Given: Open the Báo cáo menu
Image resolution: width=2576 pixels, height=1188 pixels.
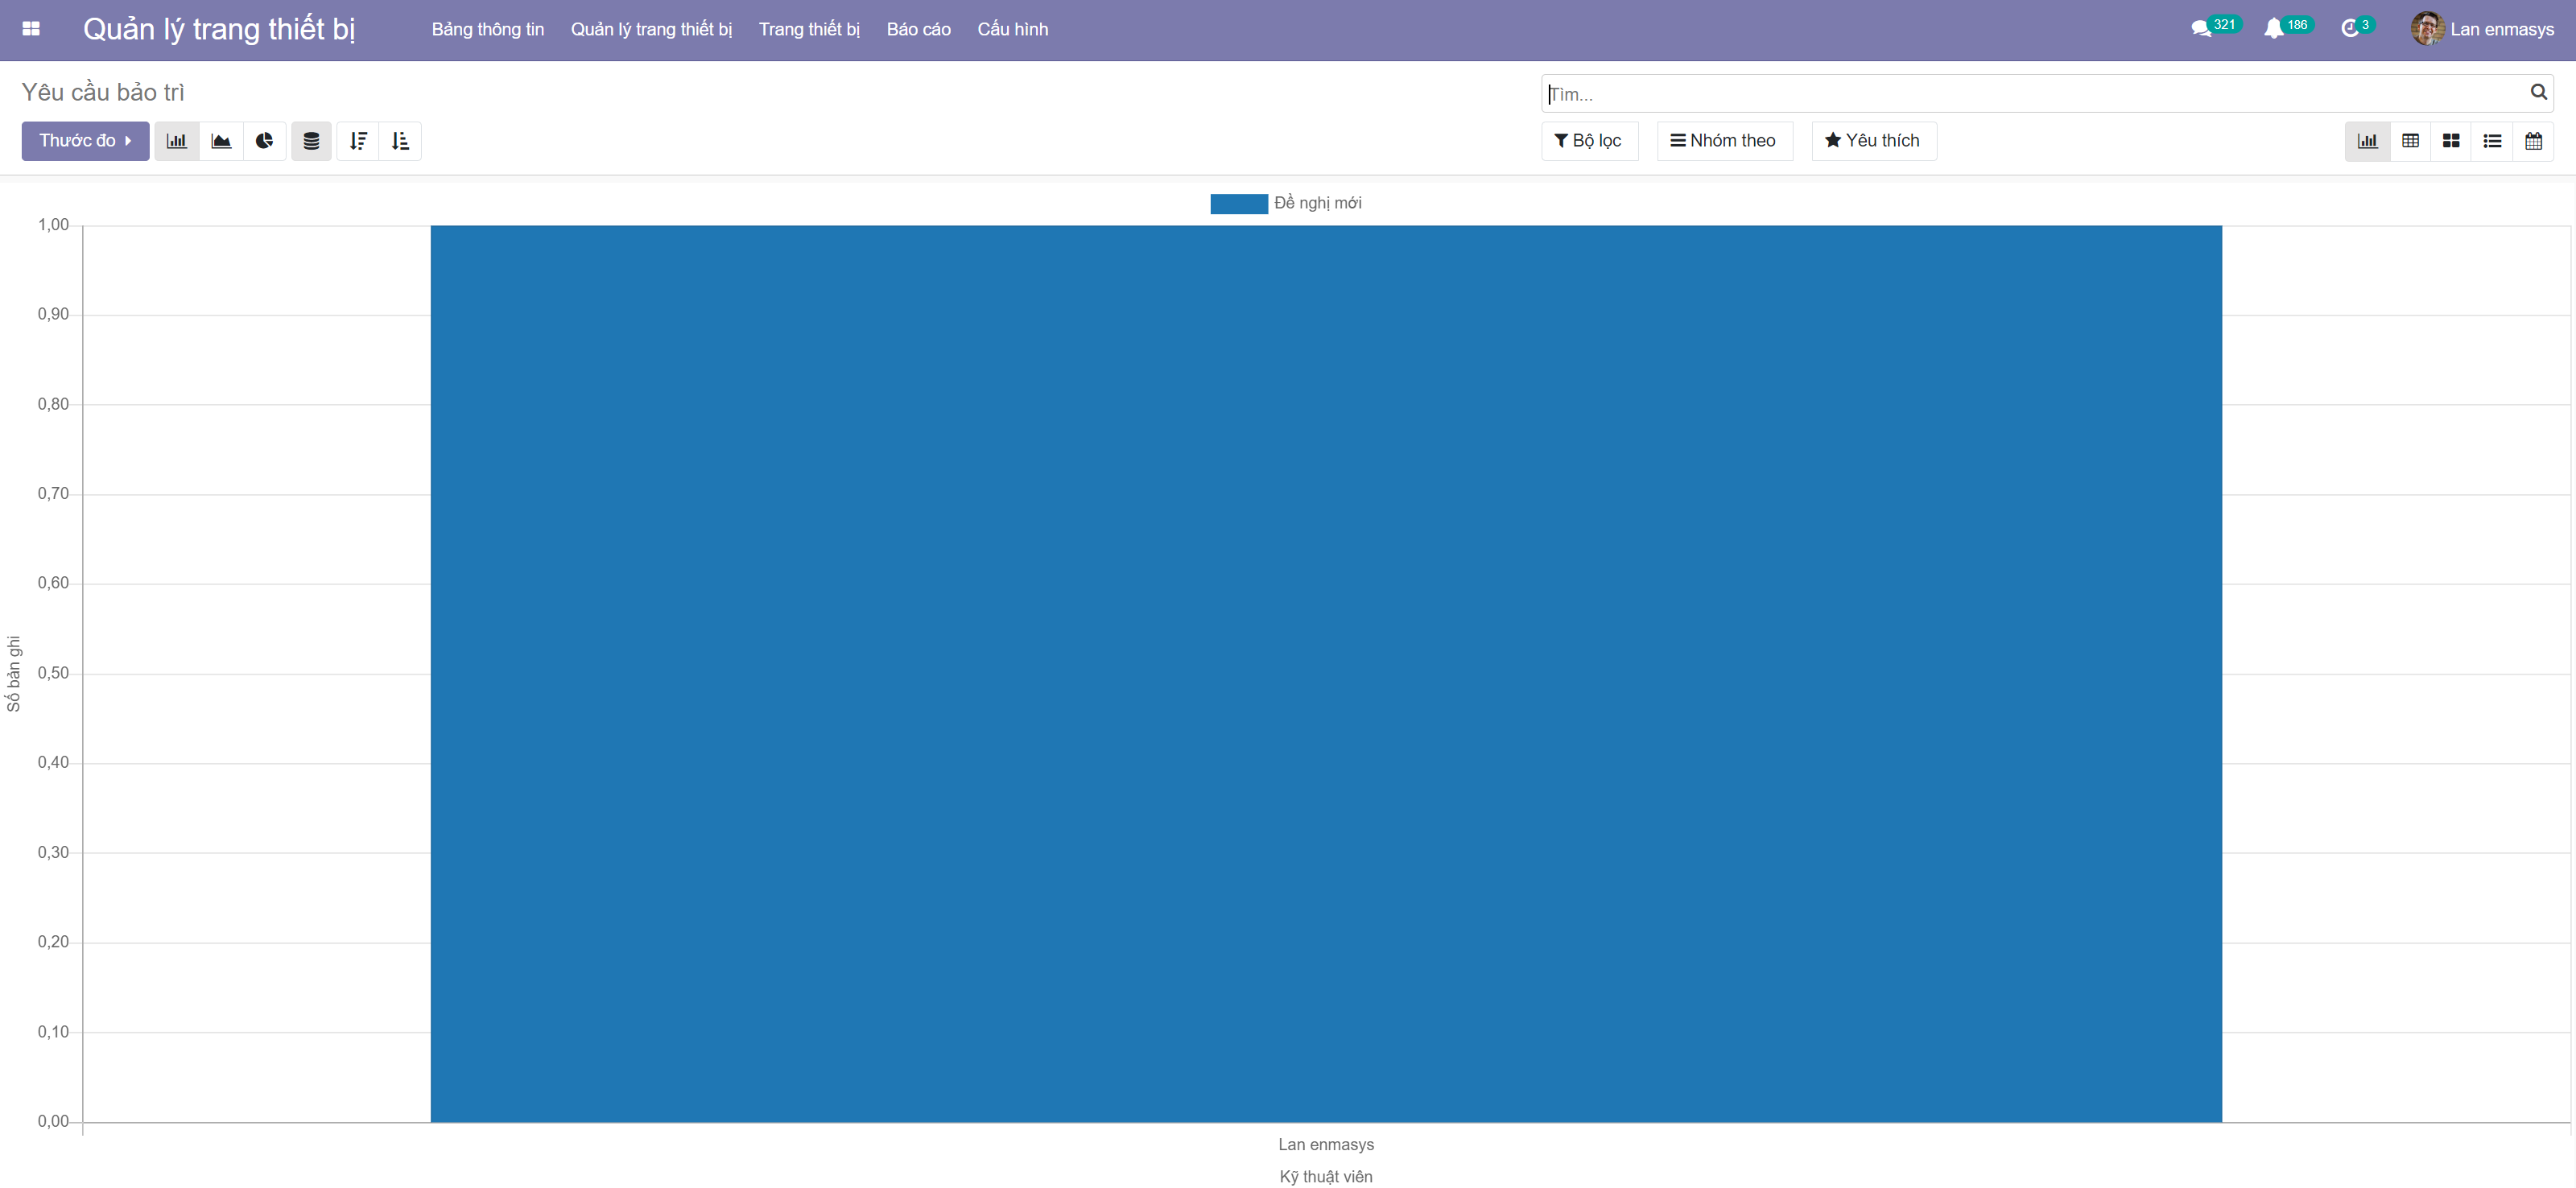Looking at the screenshot, I should [x=918, y=29].
